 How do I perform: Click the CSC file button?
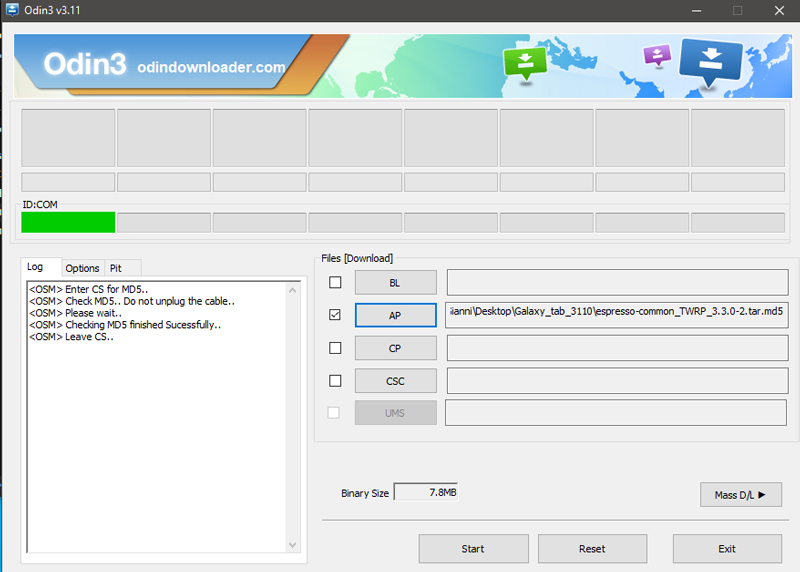coord(395,381)
